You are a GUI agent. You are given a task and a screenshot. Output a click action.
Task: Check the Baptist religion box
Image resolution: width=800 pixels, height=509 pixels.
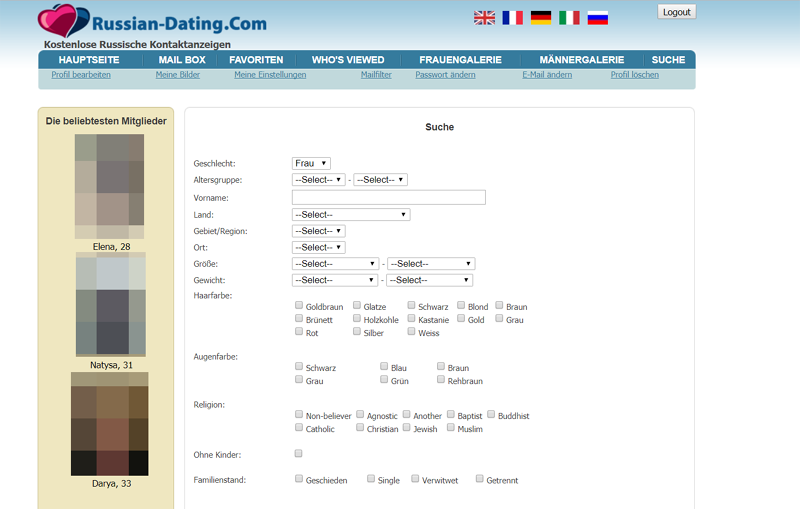click(x=451, y=414)
